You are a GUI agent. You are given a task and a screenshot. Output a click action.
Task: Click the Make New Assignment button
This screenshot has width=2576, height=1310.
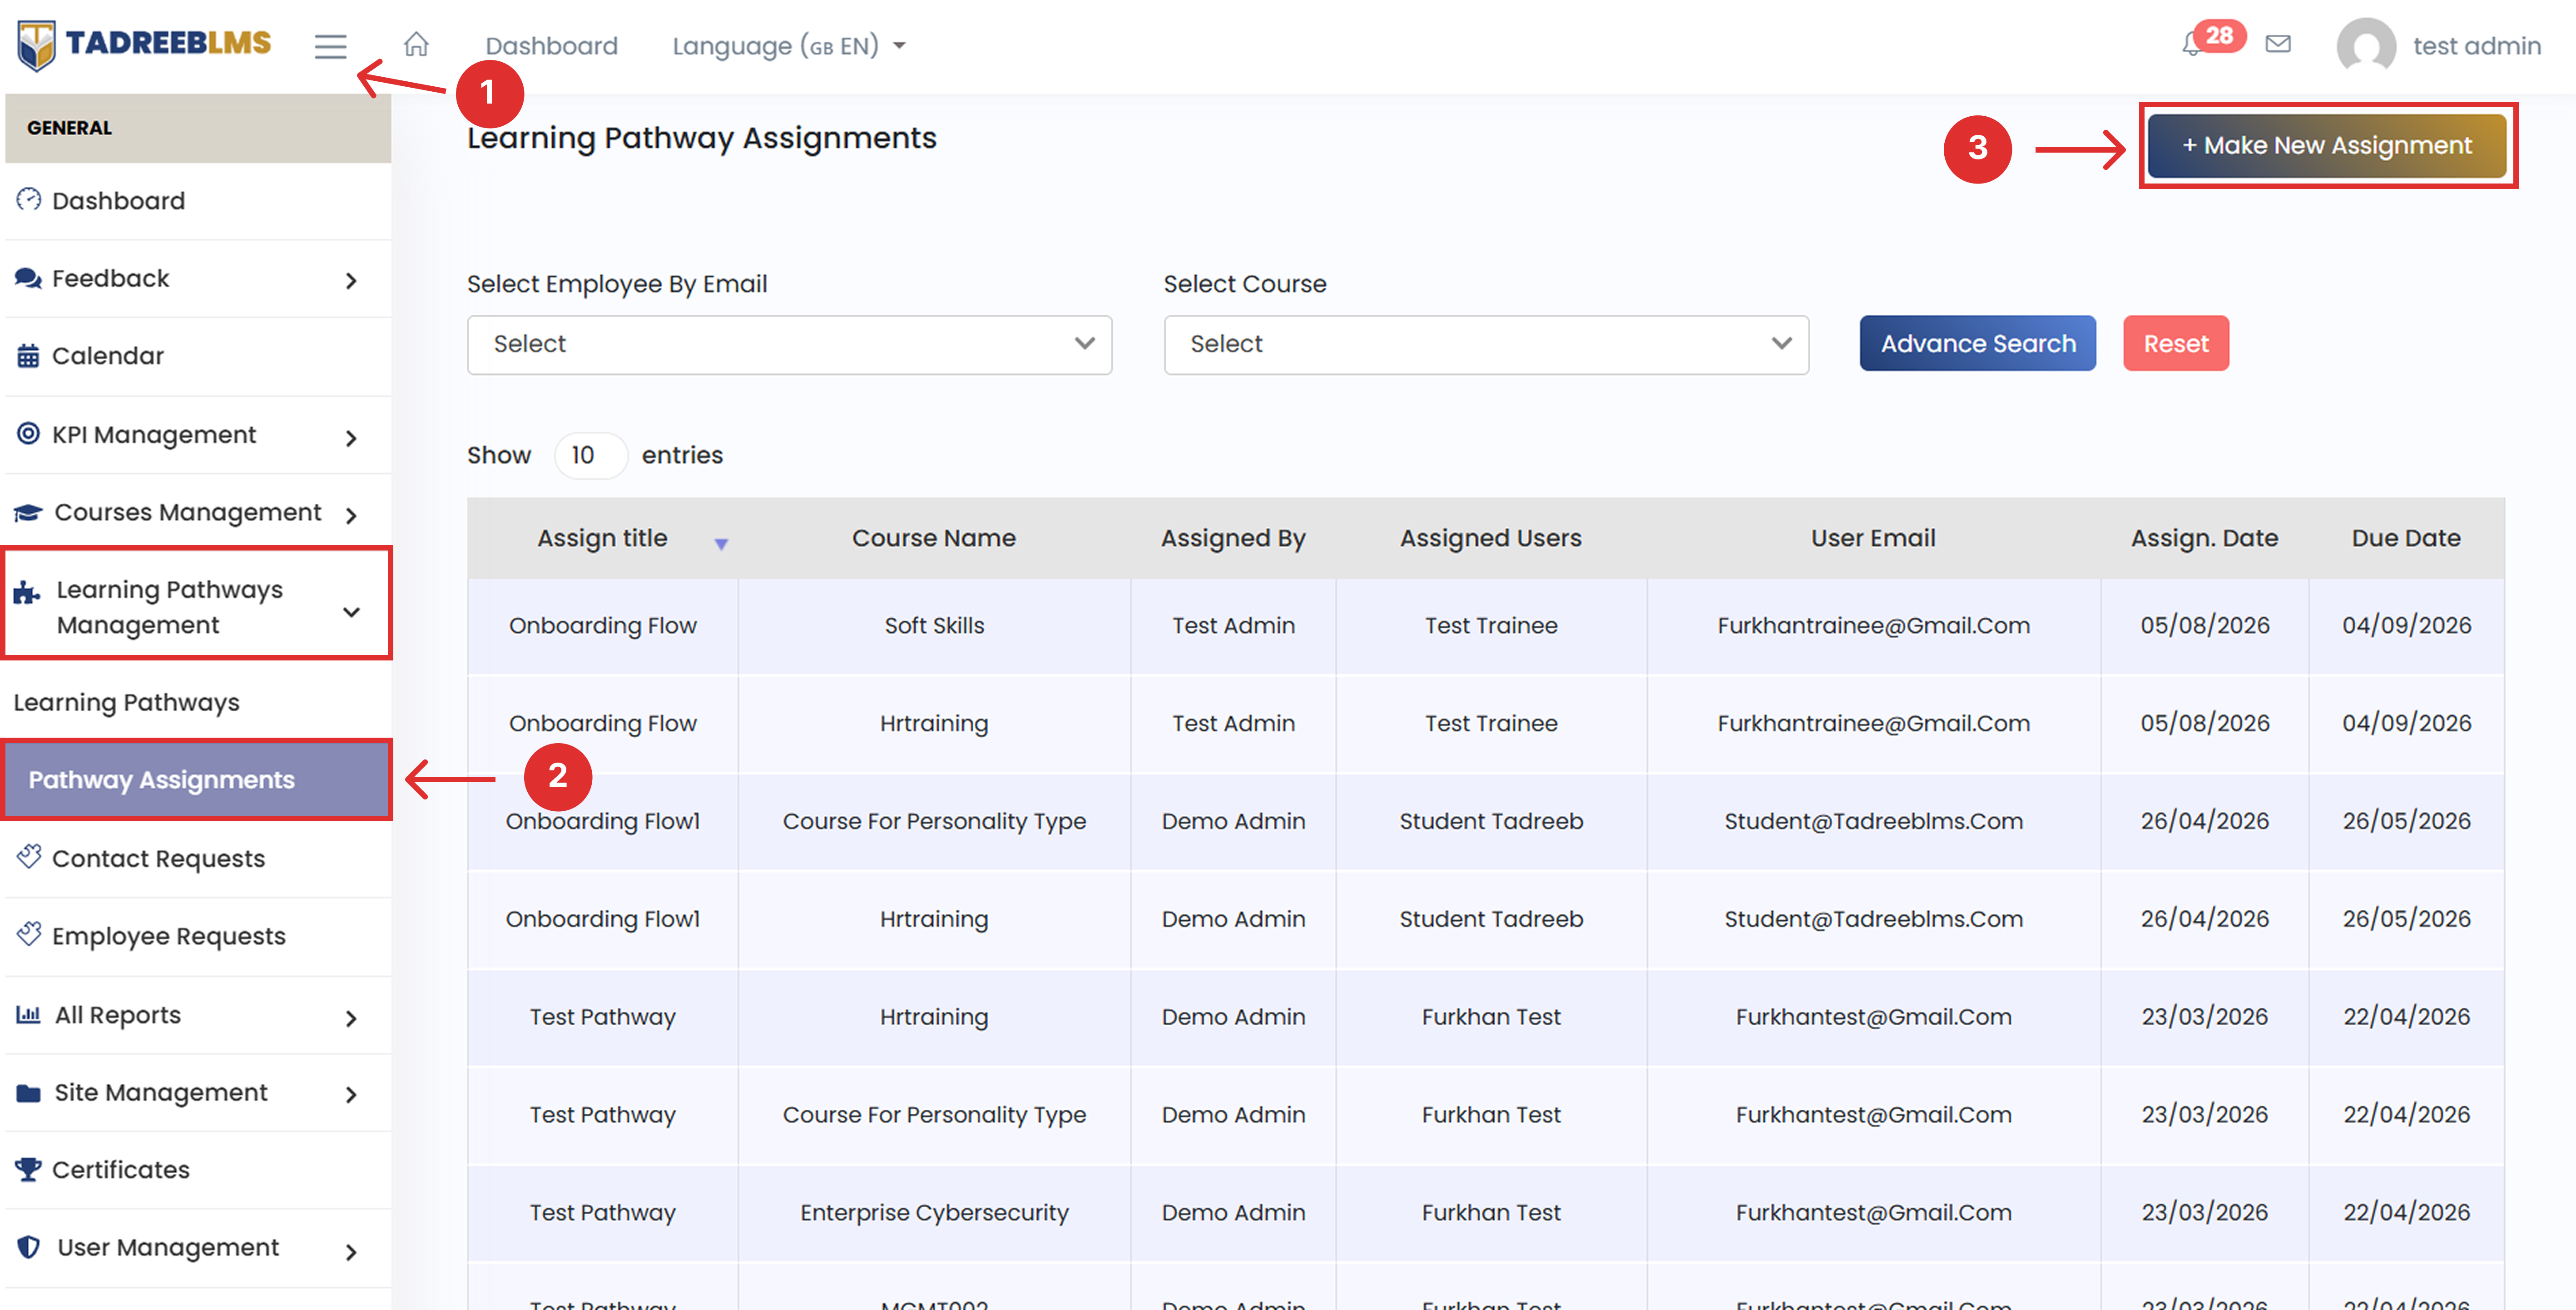click(2326, 146)
